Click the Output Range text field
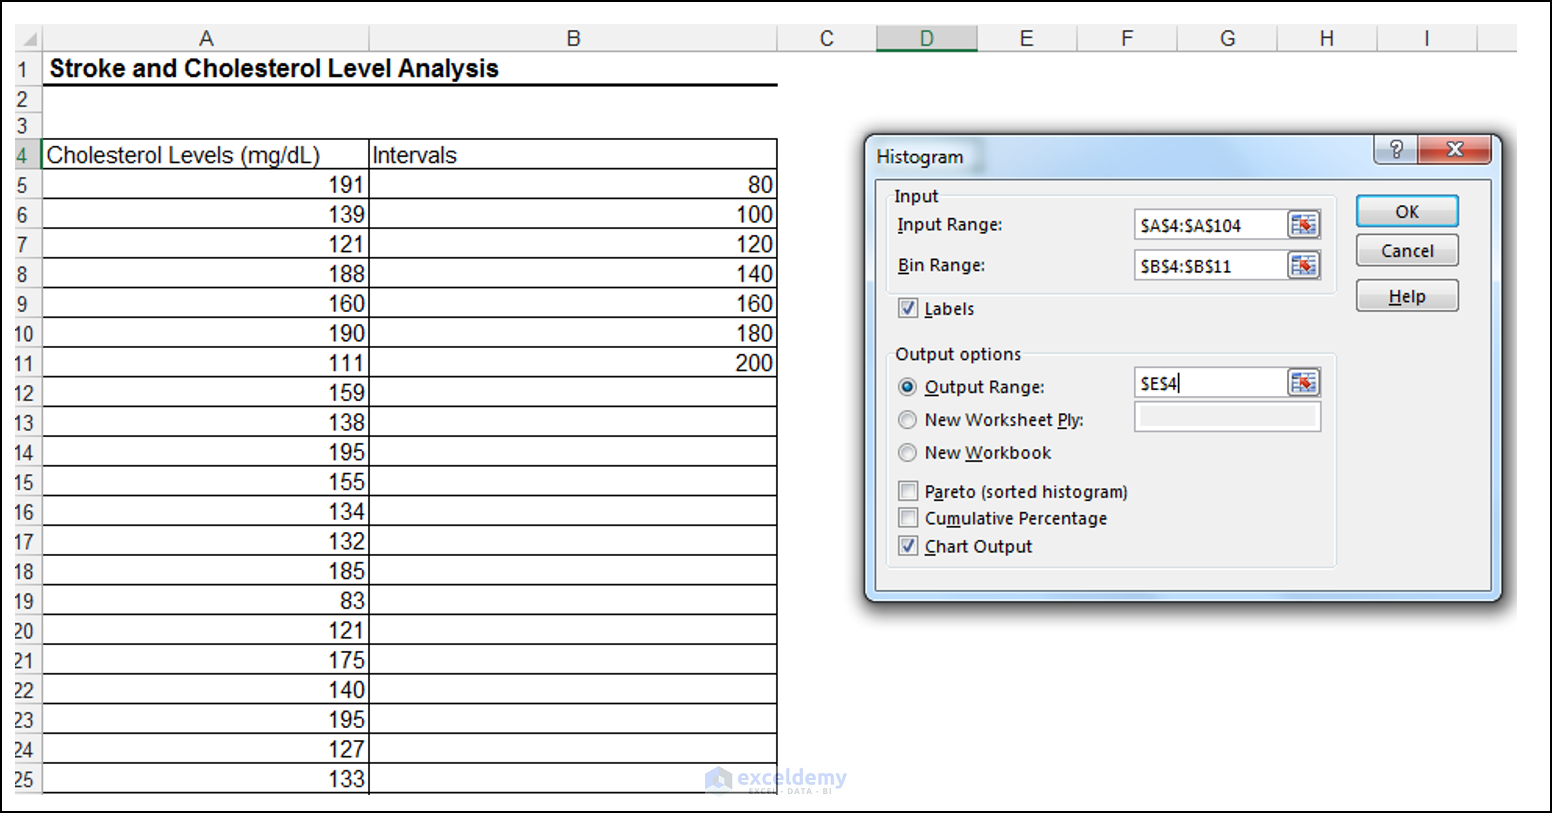The image size is (1552, 813). [x=1210, y=383]
